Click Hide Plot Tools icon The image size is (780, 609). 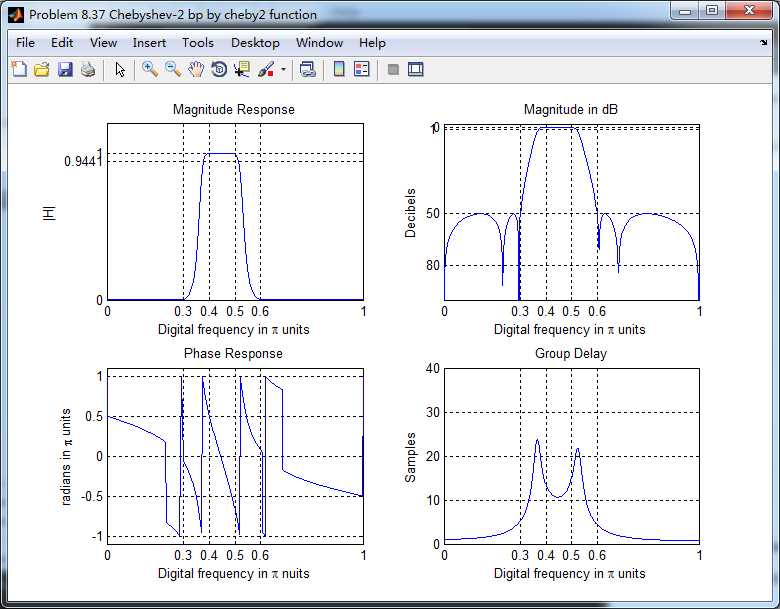393,69
